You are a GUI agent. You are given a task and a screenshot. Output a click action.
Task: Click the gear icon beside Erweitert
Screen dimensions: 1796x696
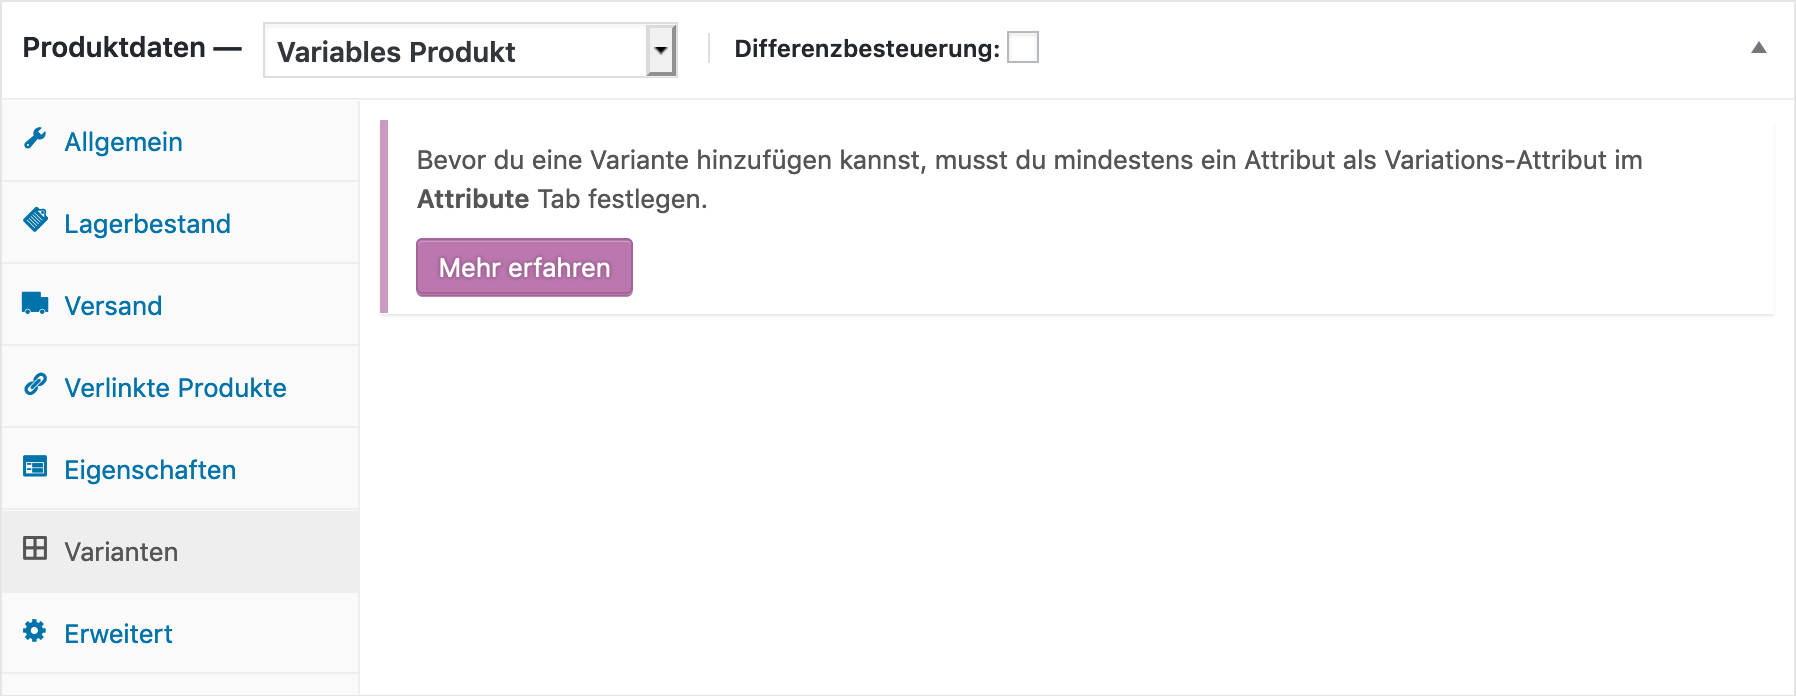(35, 630)
